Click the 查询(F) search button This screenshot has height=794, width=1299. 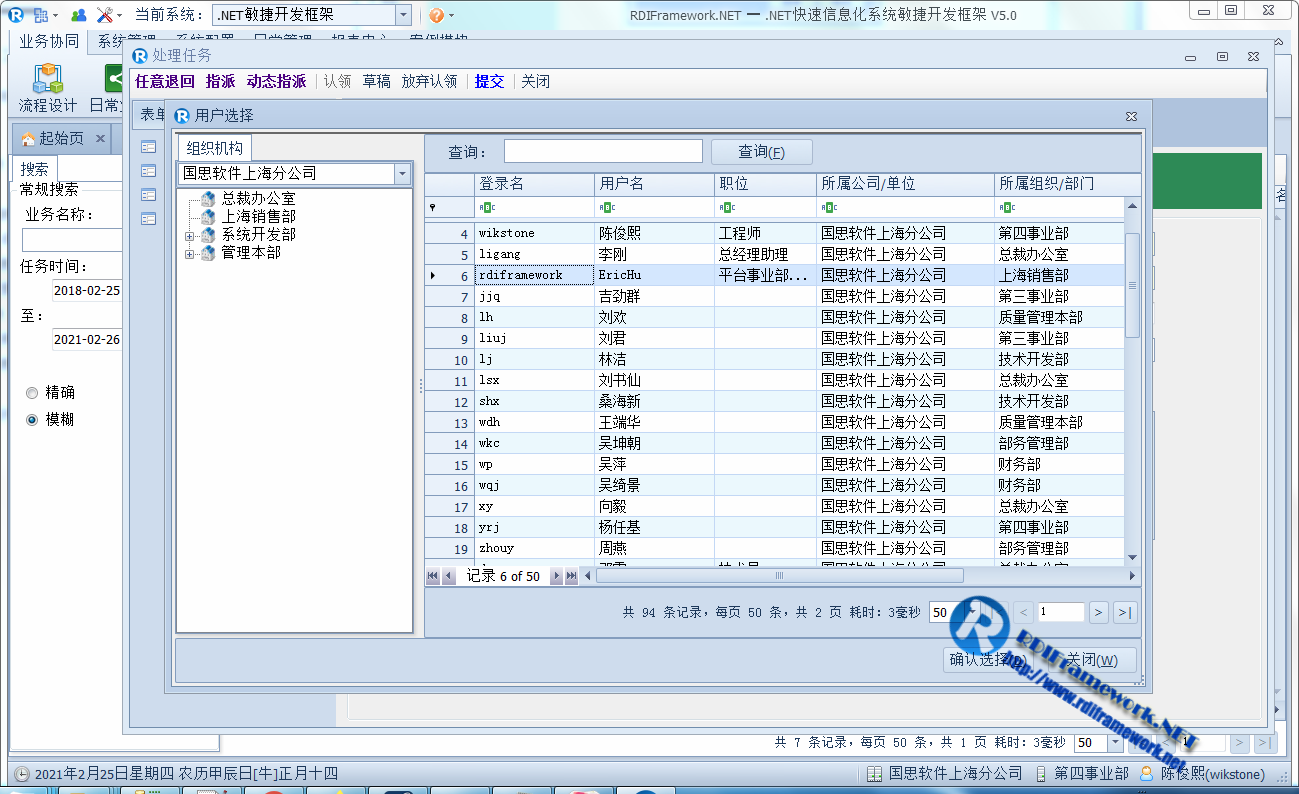click(x=761, y=152)
